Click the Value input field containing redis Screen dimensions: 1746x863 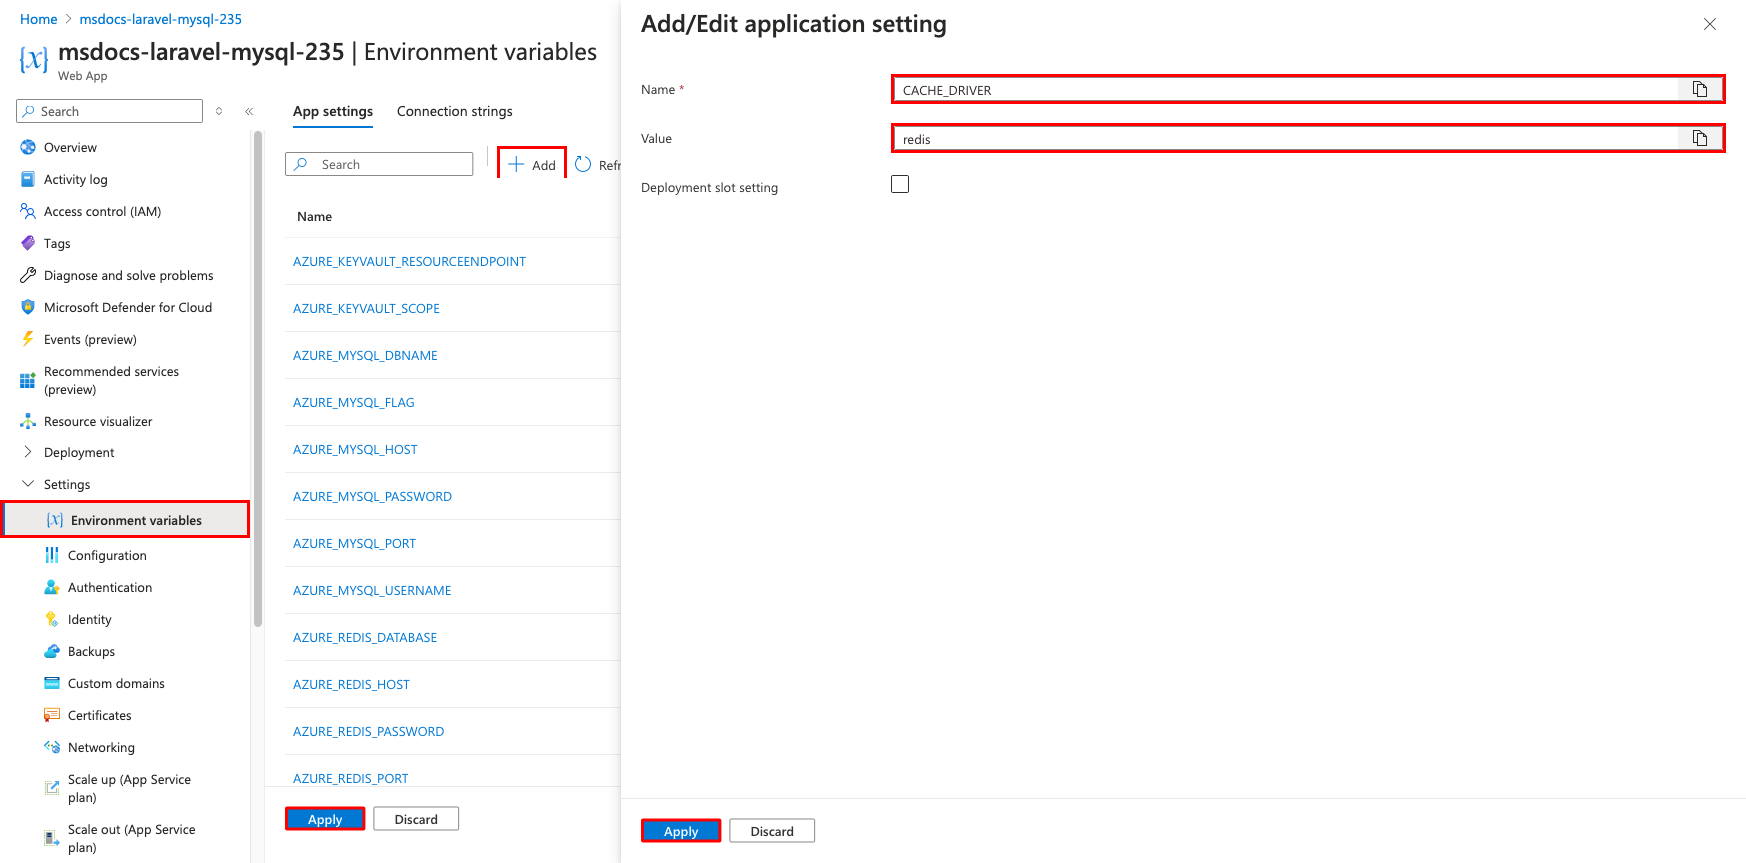coord(1285,139)
